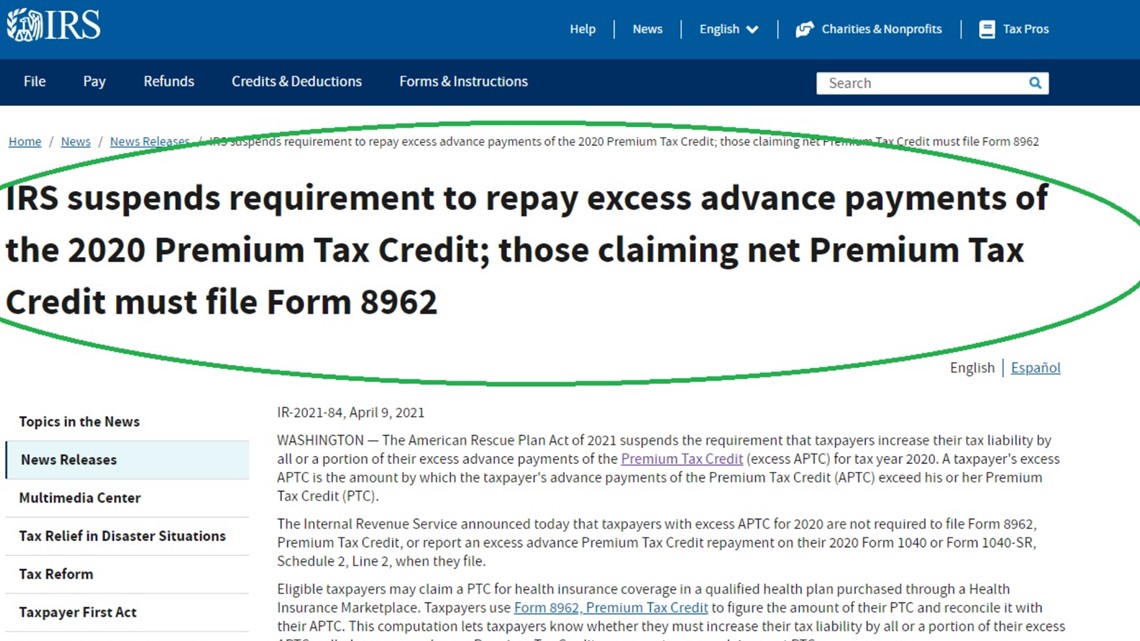Go to News Releases breadcrumb link
This screenshot has width=1140, height=641.
click(x=150, y=142)
